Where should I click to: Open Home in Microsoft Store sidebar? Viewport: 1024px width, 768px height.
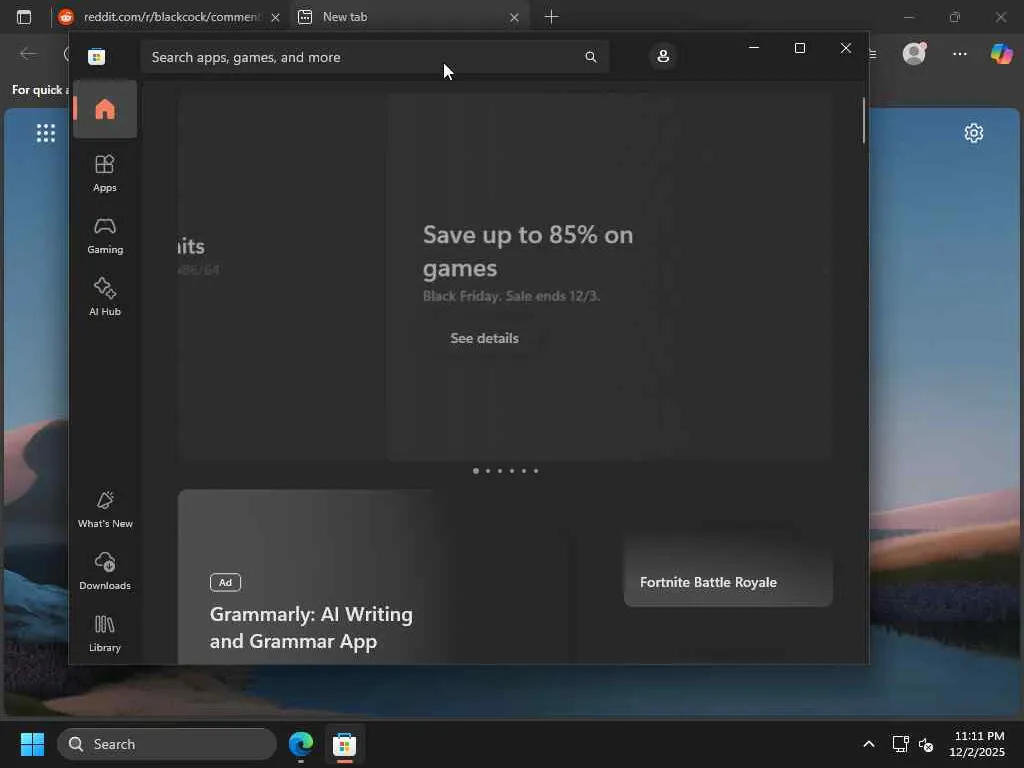104,109
